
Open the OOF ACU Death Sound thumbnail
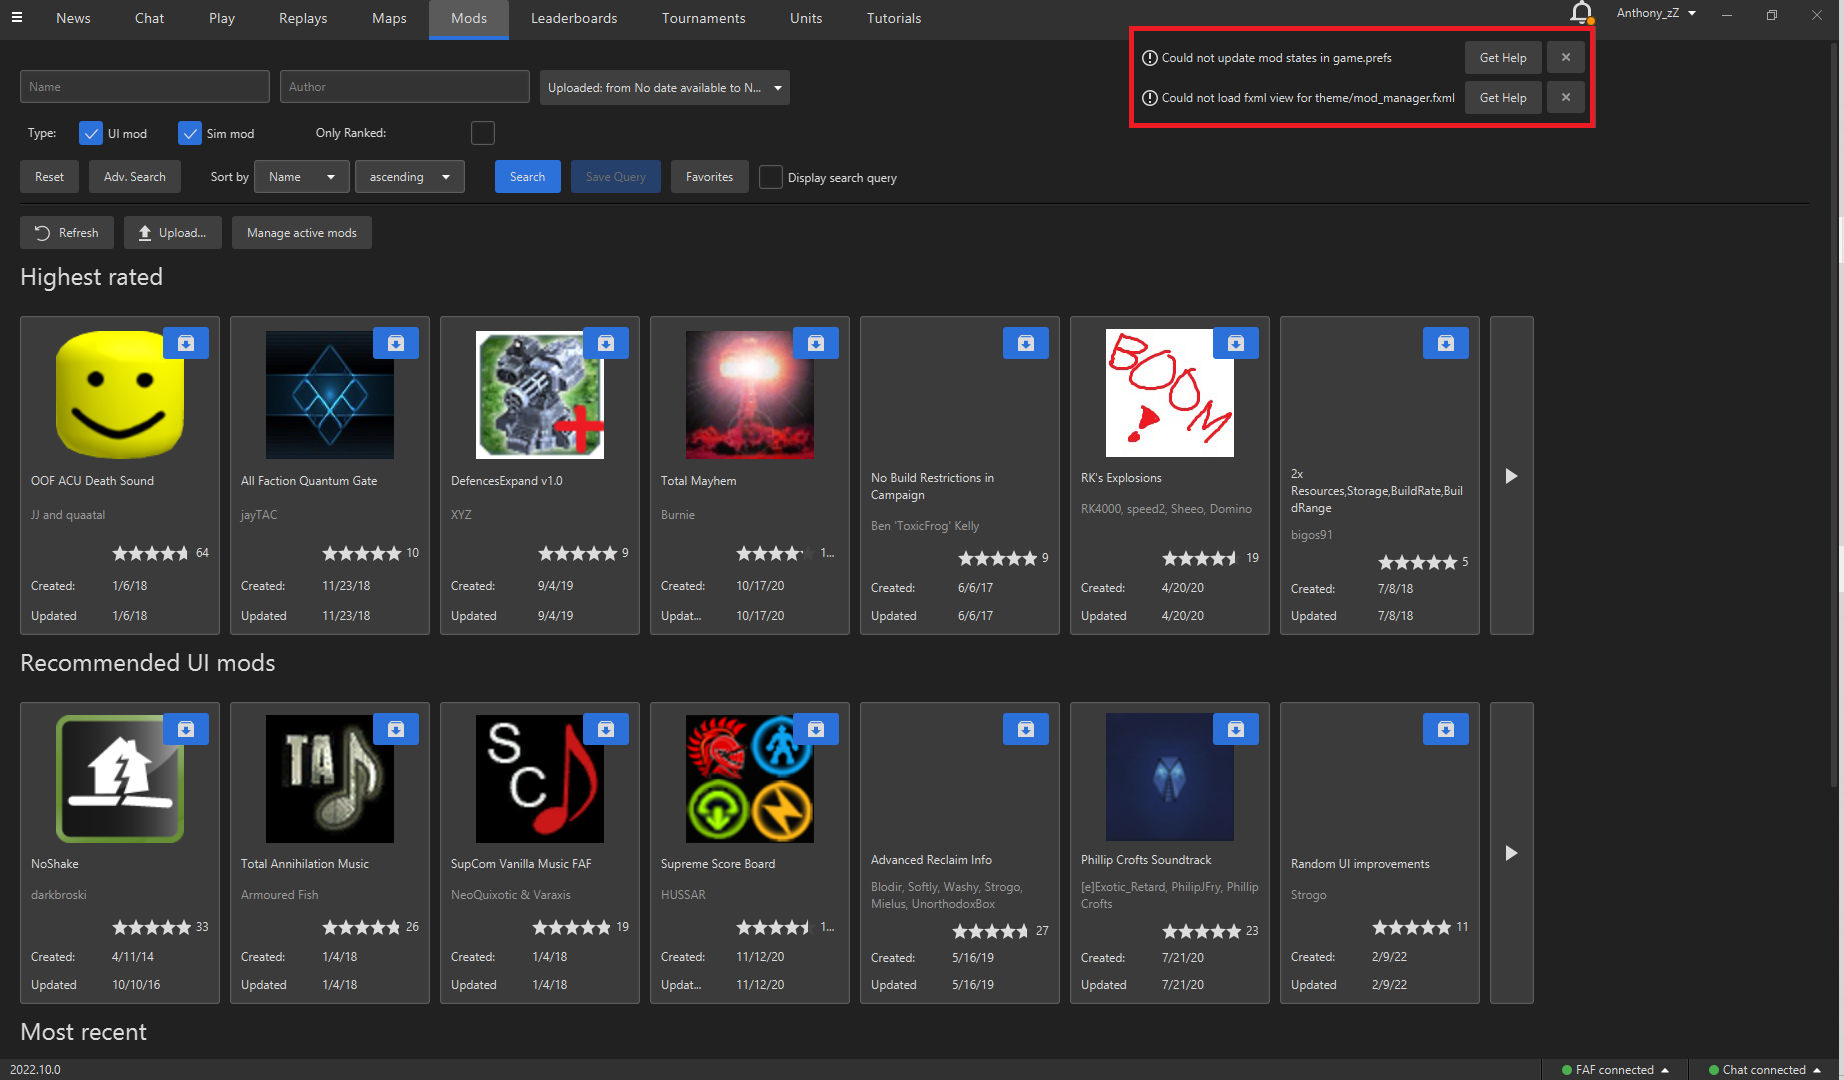coord(120,395)
